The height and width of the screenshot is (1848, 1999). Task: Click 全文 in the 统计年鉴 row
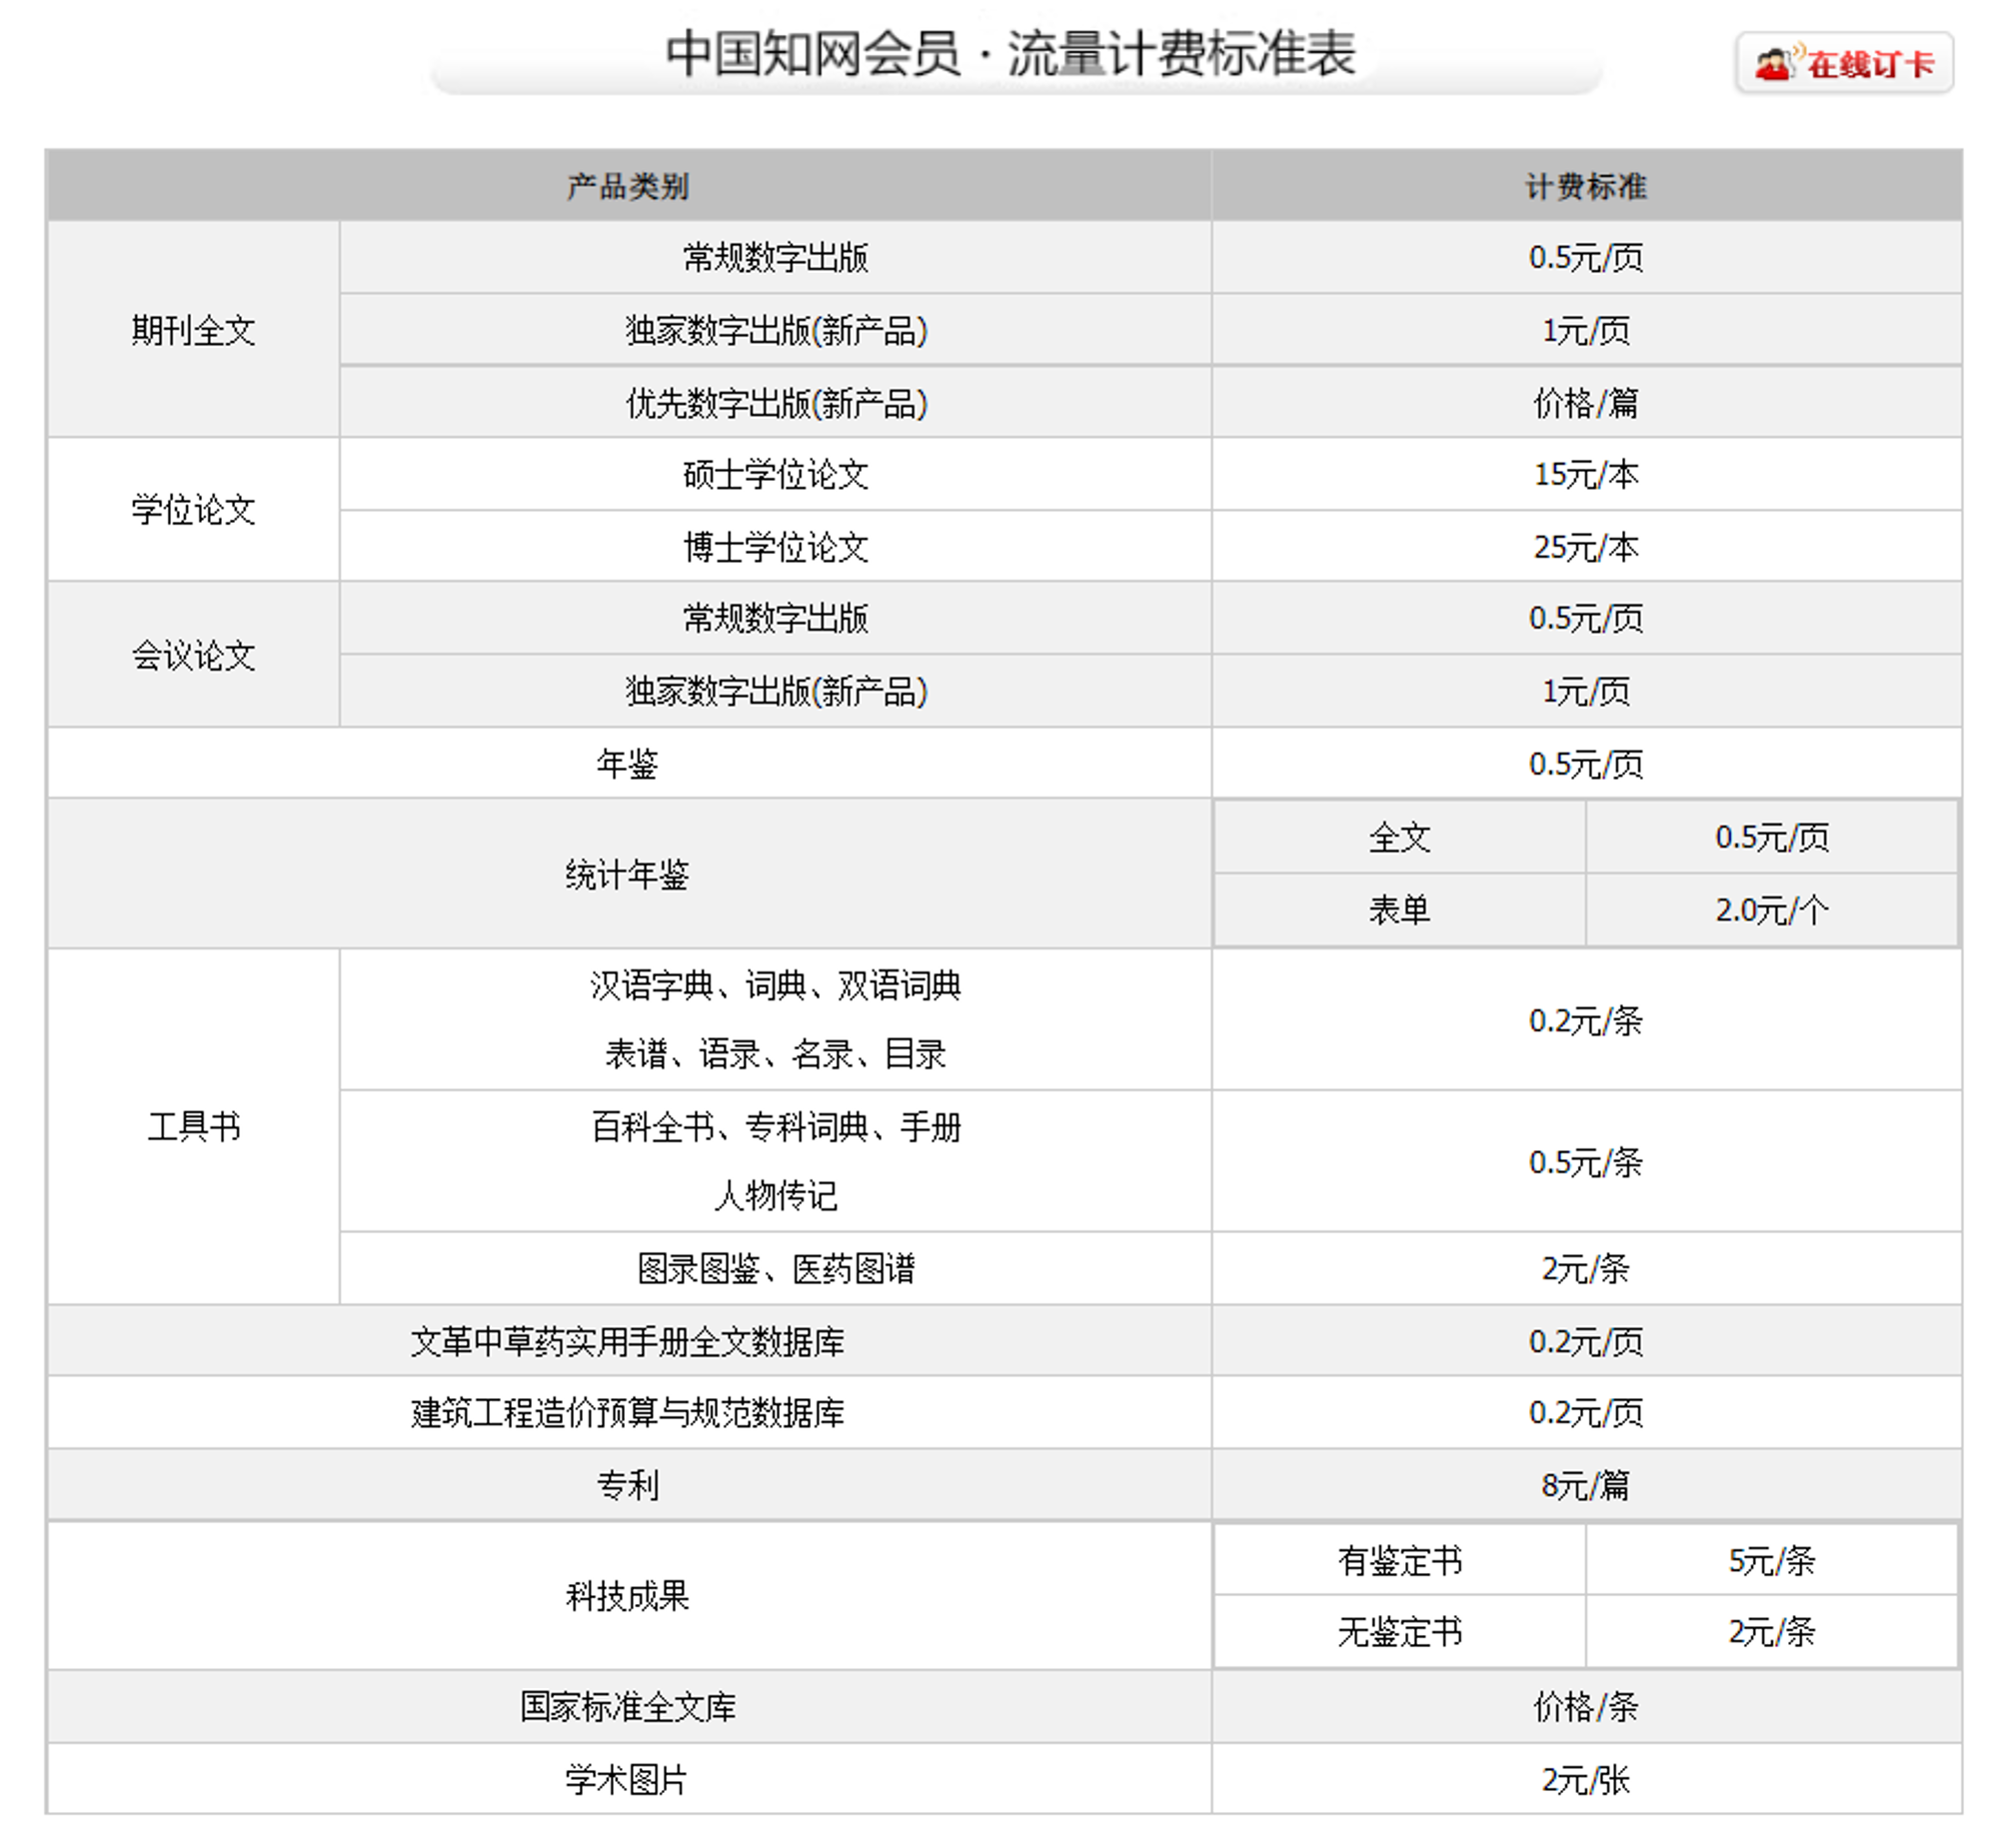coord(1399,837)
